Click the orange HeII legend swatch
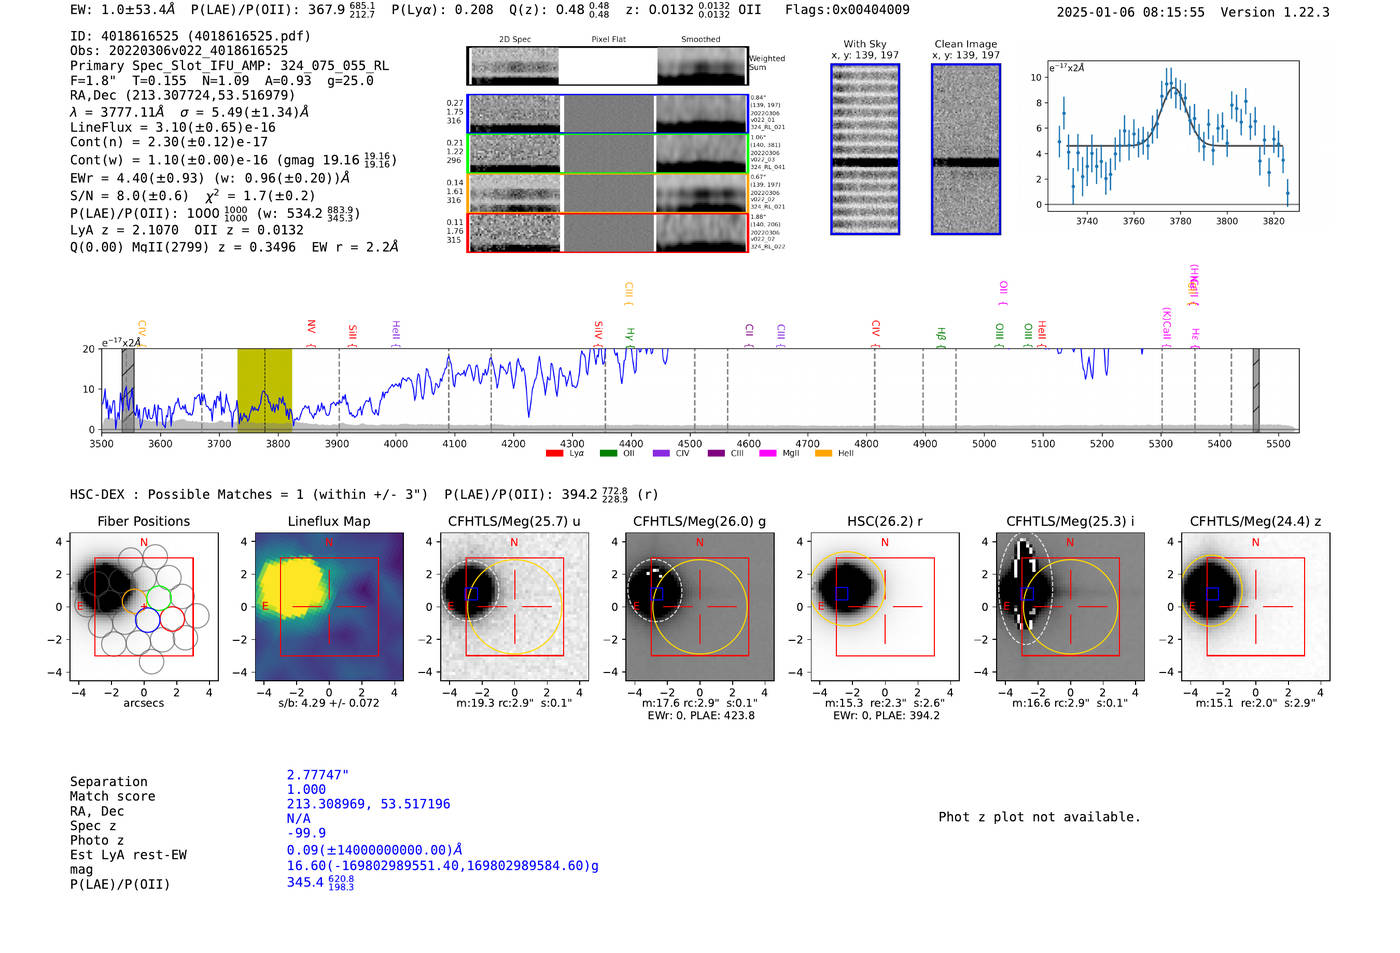The width and height of the screenshot is (1400, 953). 824,454
